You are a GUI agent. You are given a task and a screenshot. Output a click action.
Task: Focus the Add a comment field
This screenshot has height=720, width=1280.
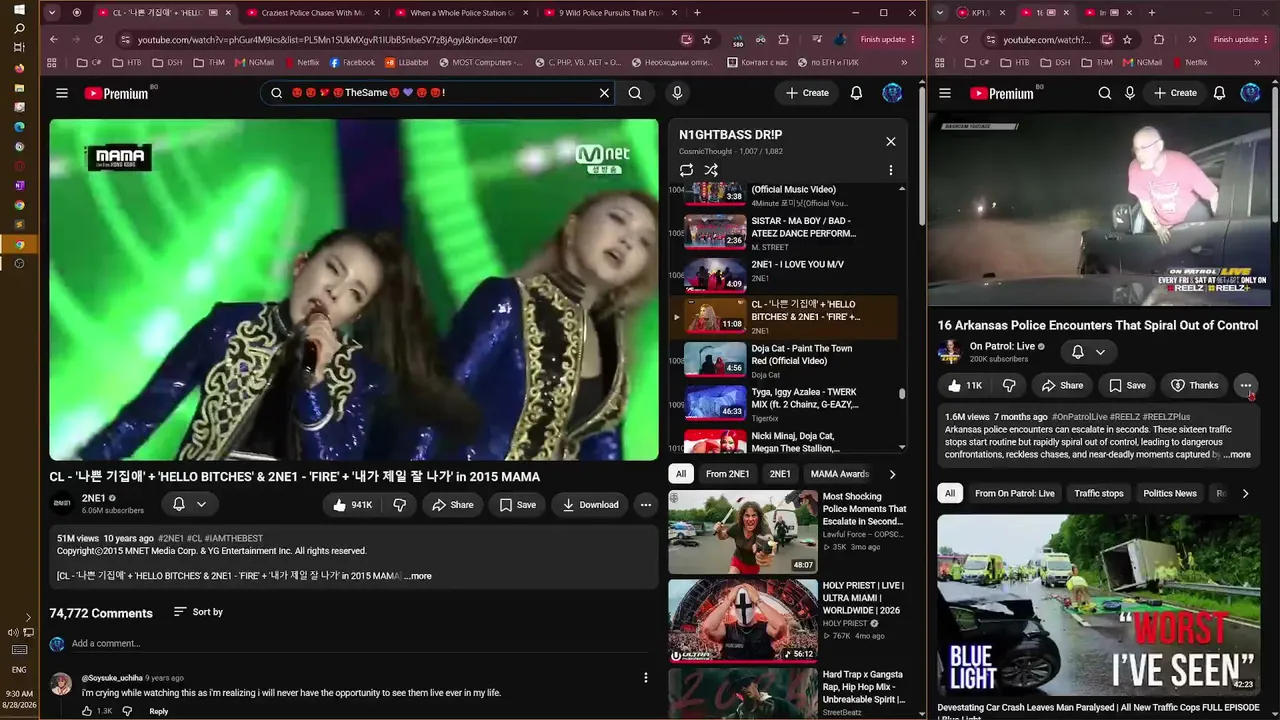pos(360,643)
